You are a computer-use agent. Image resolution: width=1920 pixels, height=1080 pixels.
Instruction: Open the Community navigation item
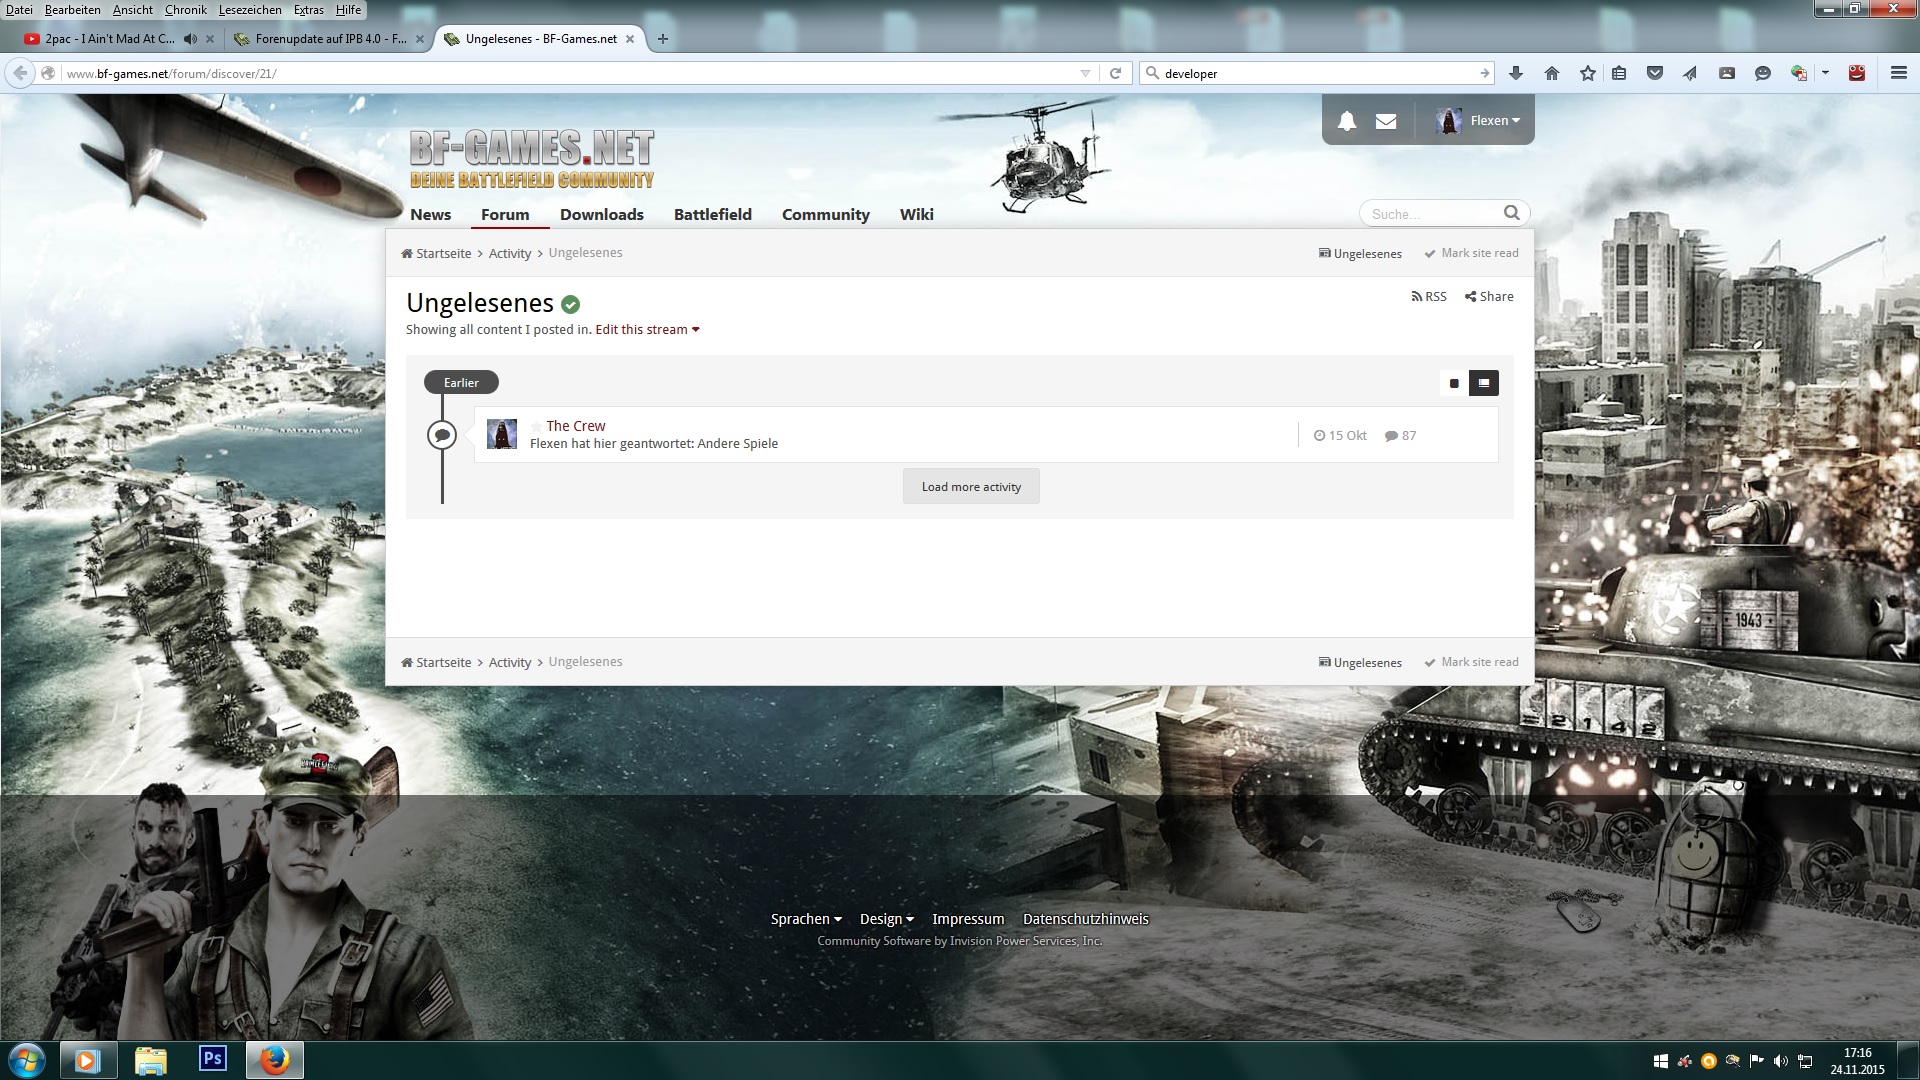[825, 214]
